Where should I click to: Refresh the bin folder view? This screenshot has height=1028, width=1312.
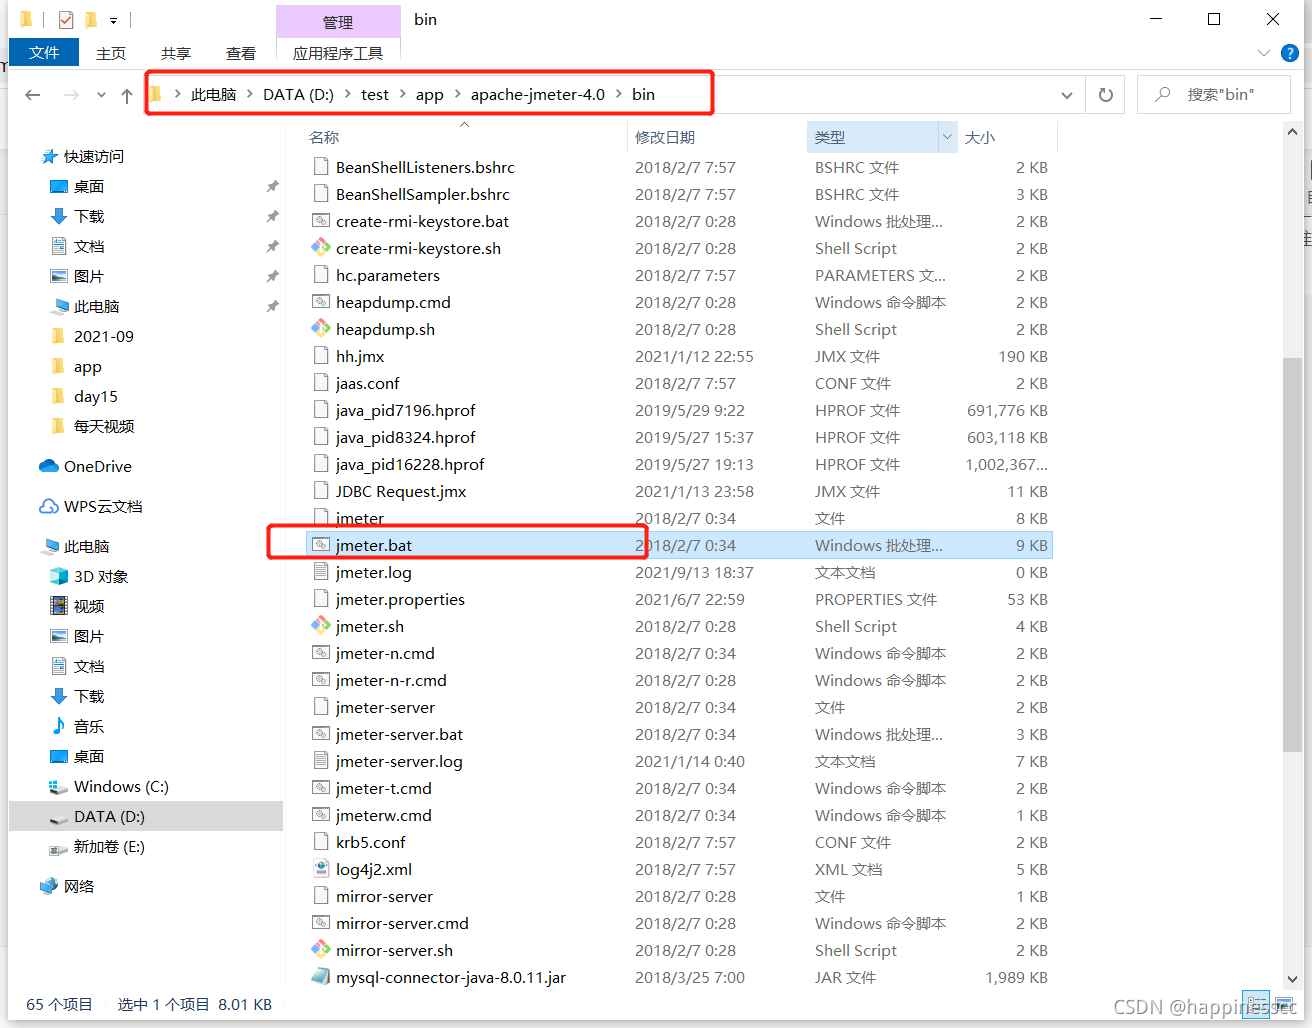point(1105,95)
